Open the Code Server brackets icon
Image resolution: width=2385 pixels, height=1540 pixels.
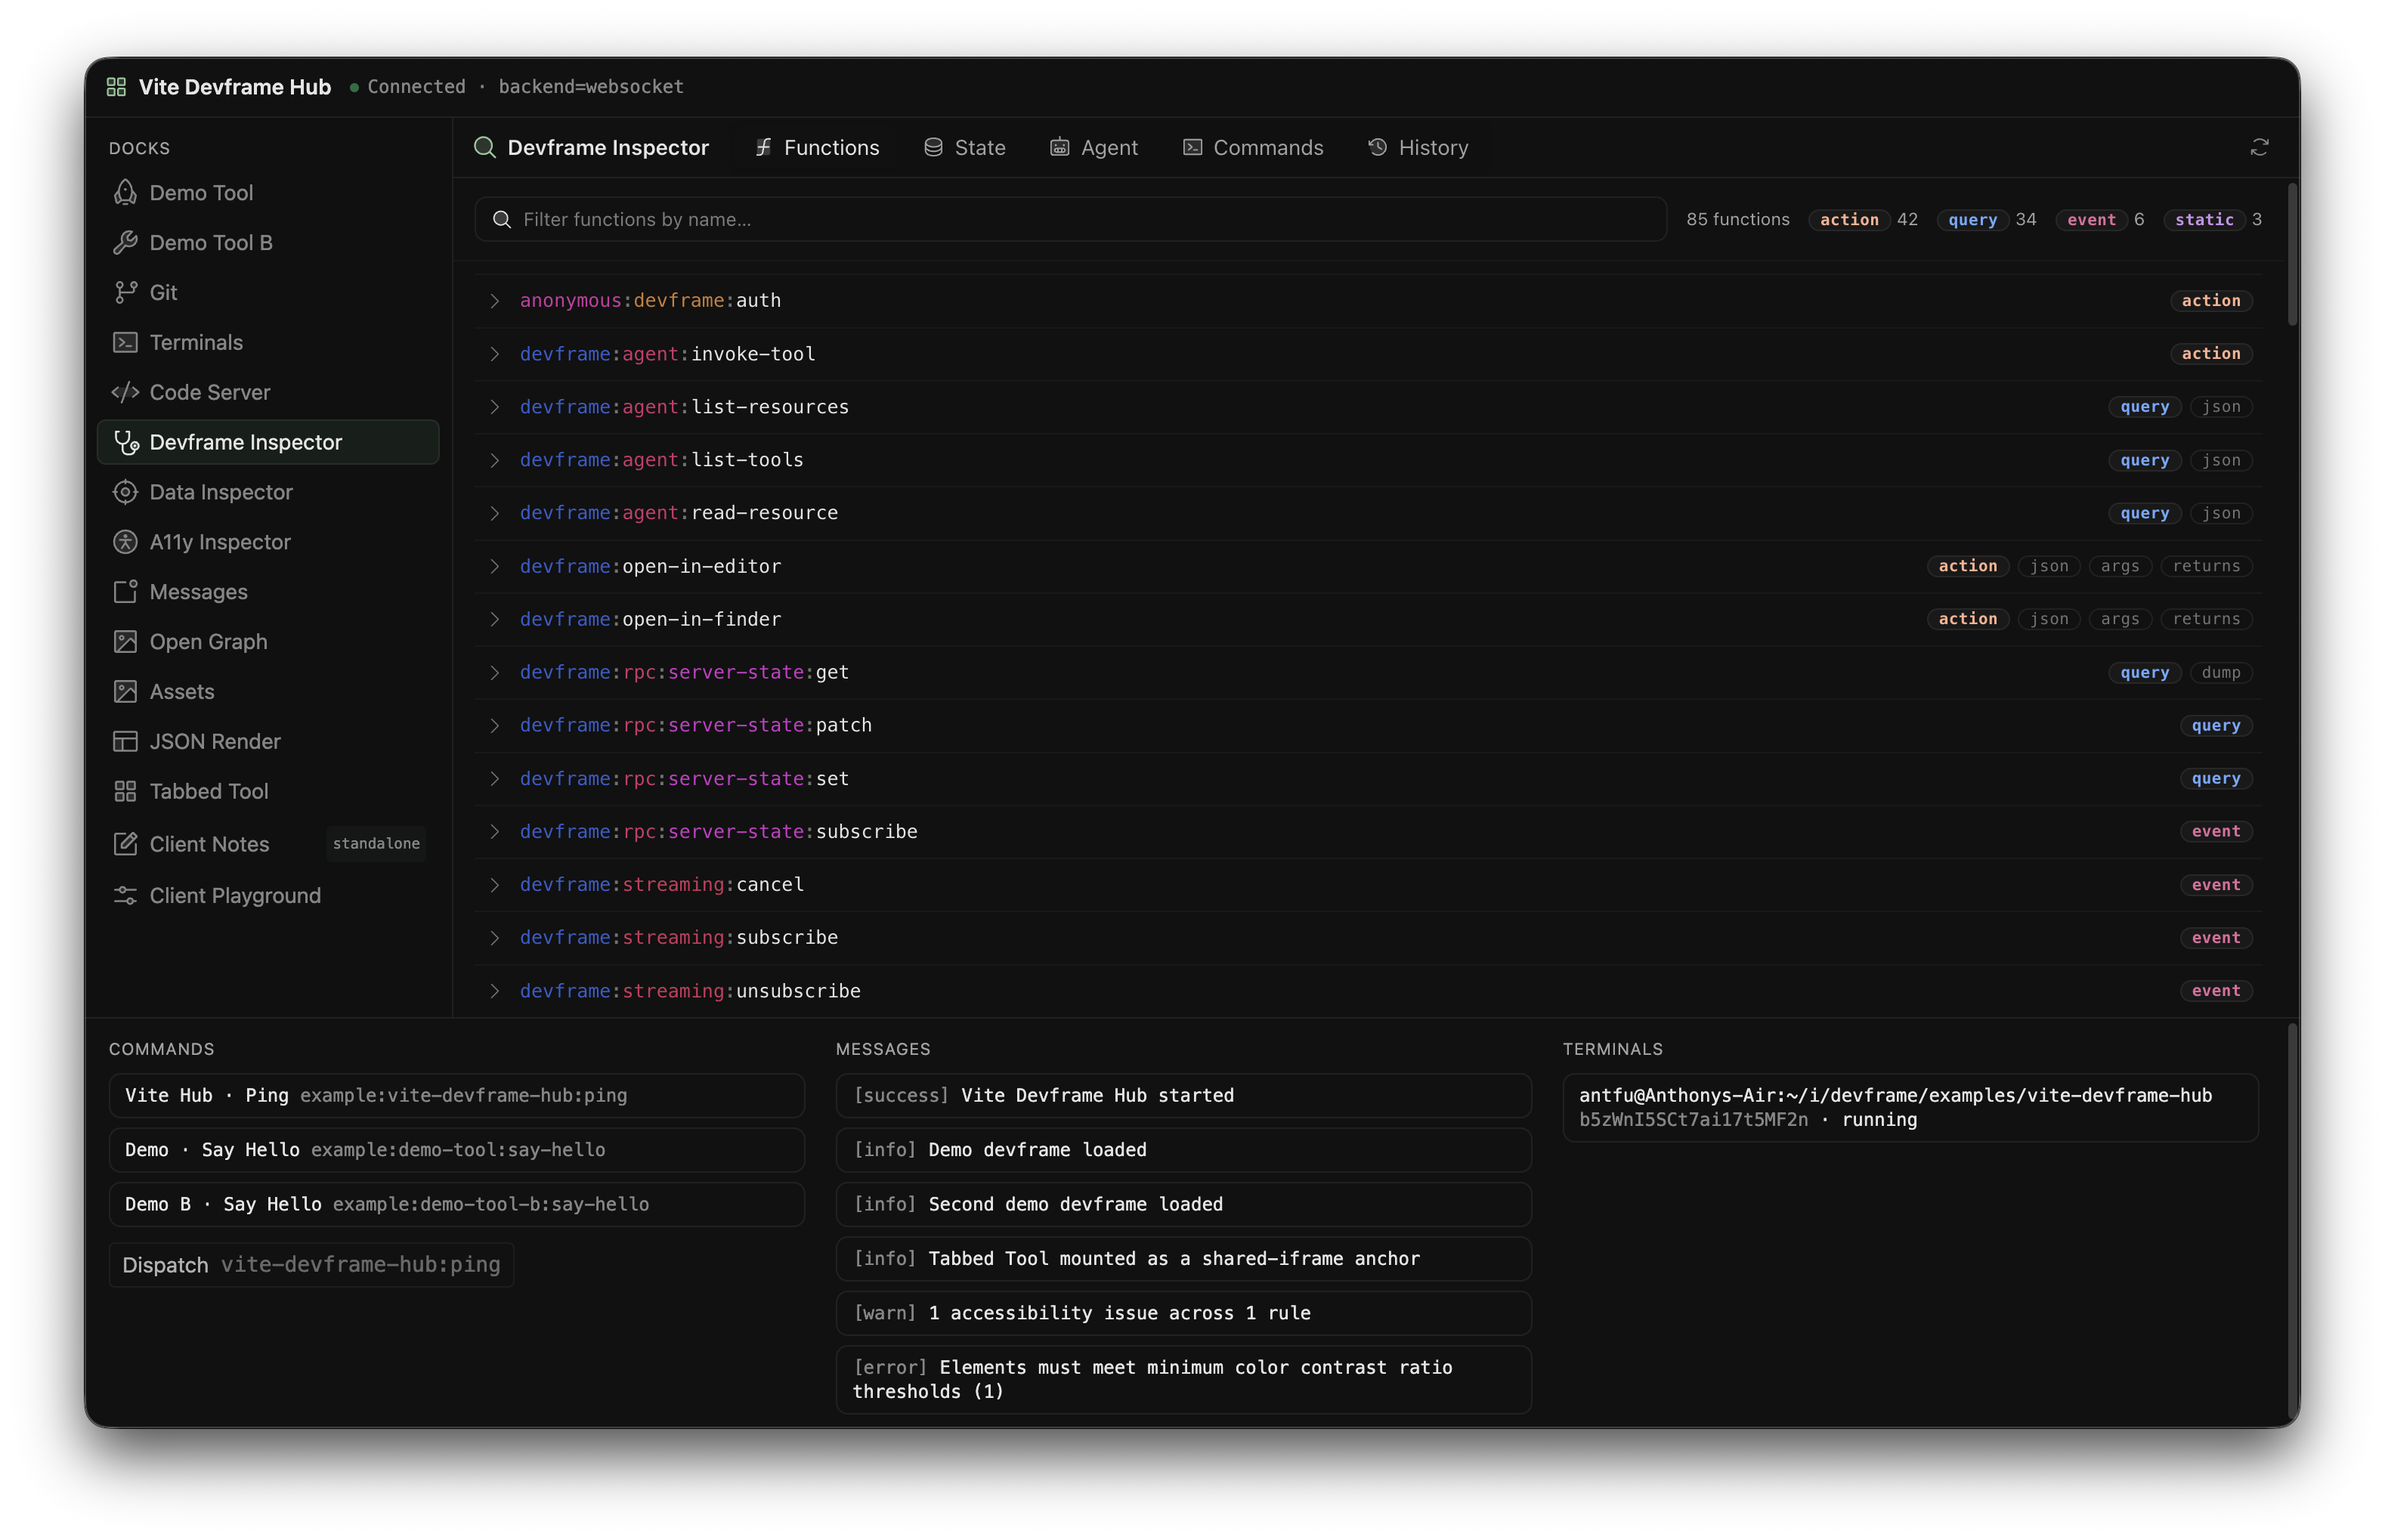click(x=125, y=392)
